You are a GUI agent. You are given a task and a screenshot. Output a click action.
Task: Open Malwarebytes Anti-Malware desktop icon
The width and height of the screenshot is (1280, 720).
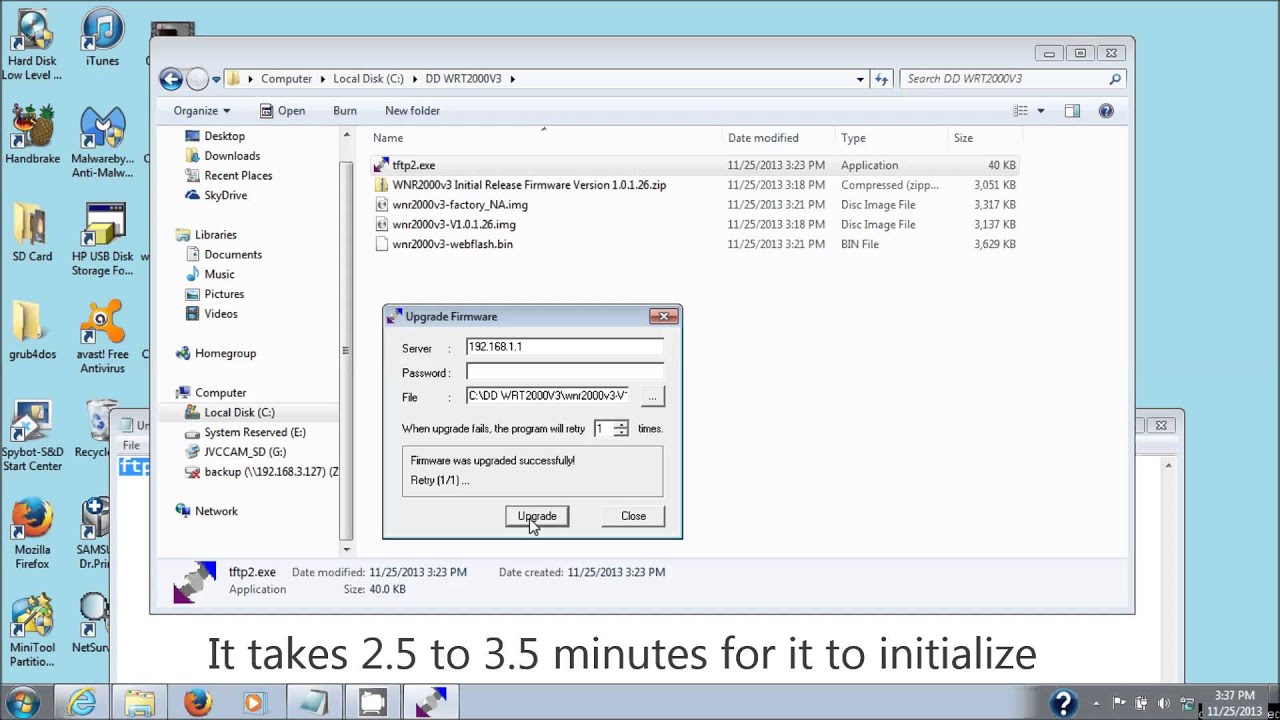[102, 142]
